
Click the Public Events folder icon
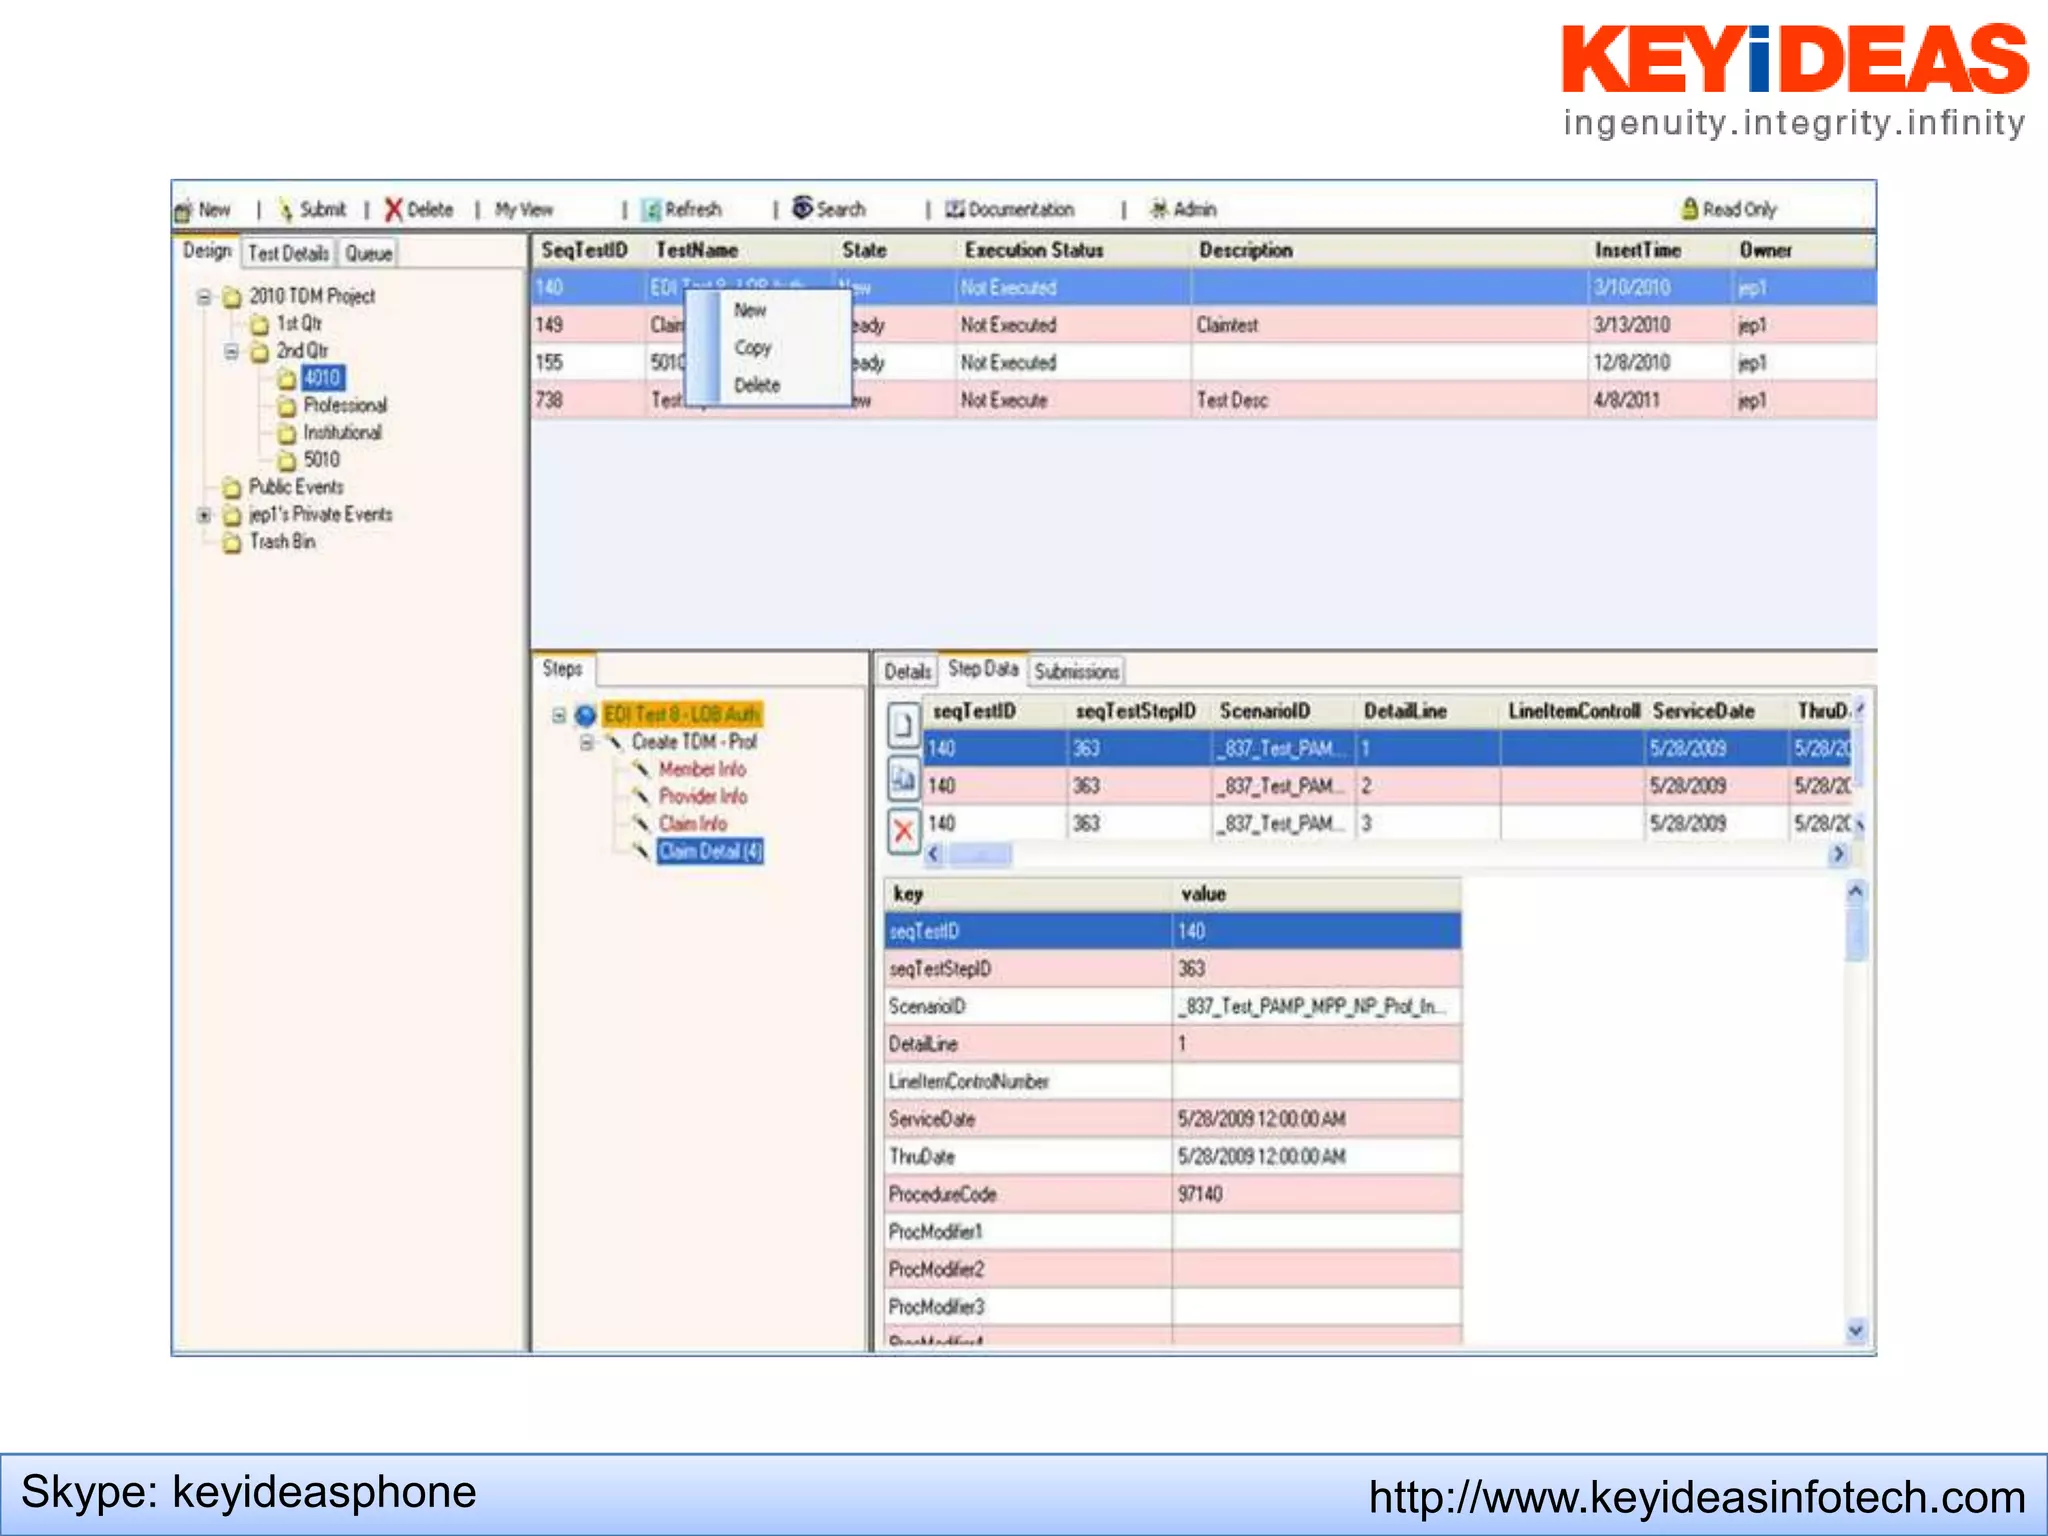[232, 488]
